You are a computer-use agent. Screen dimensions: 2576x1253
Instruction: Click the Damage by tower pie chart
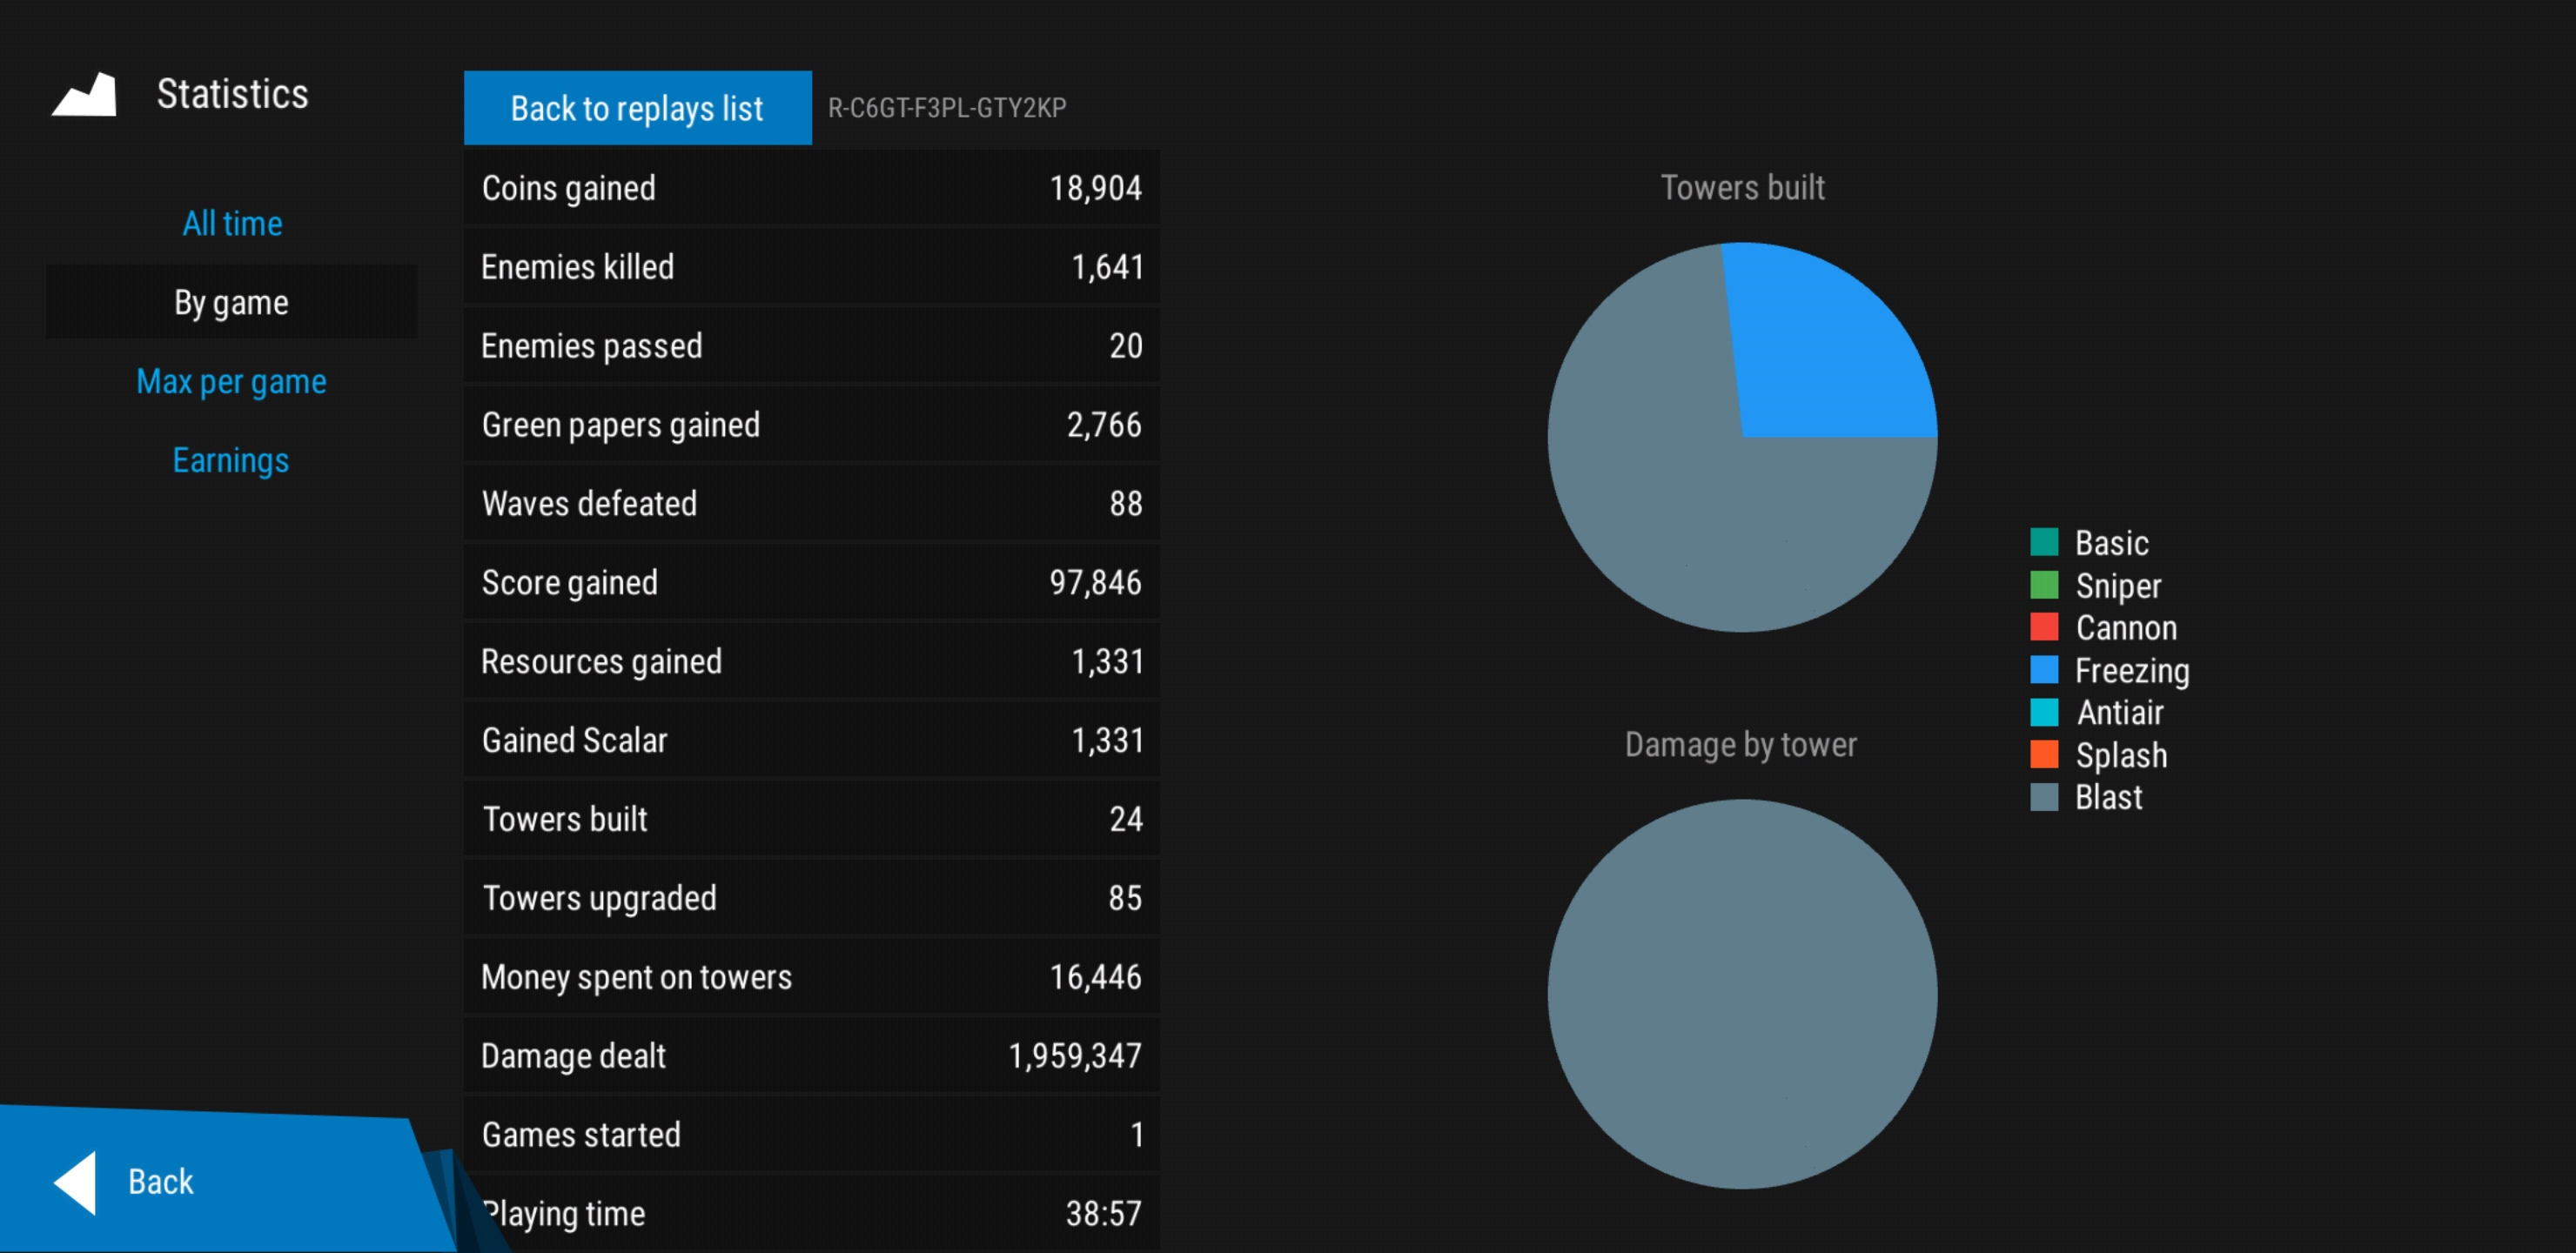pos(1742,993)
